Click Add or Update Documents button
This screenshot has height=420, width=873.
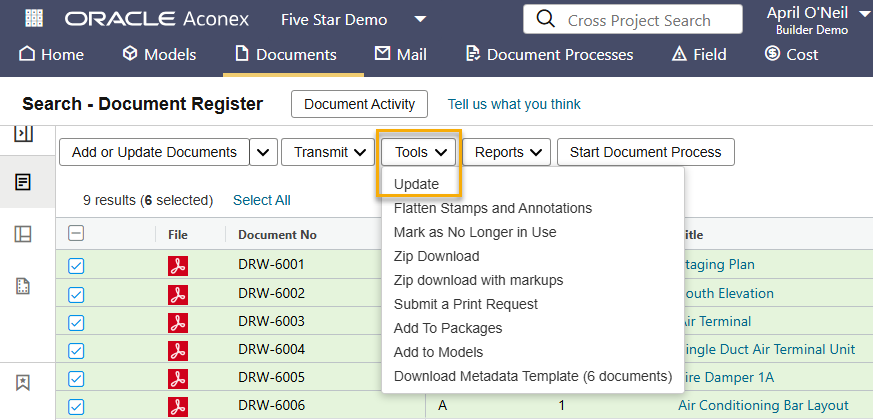154,152
